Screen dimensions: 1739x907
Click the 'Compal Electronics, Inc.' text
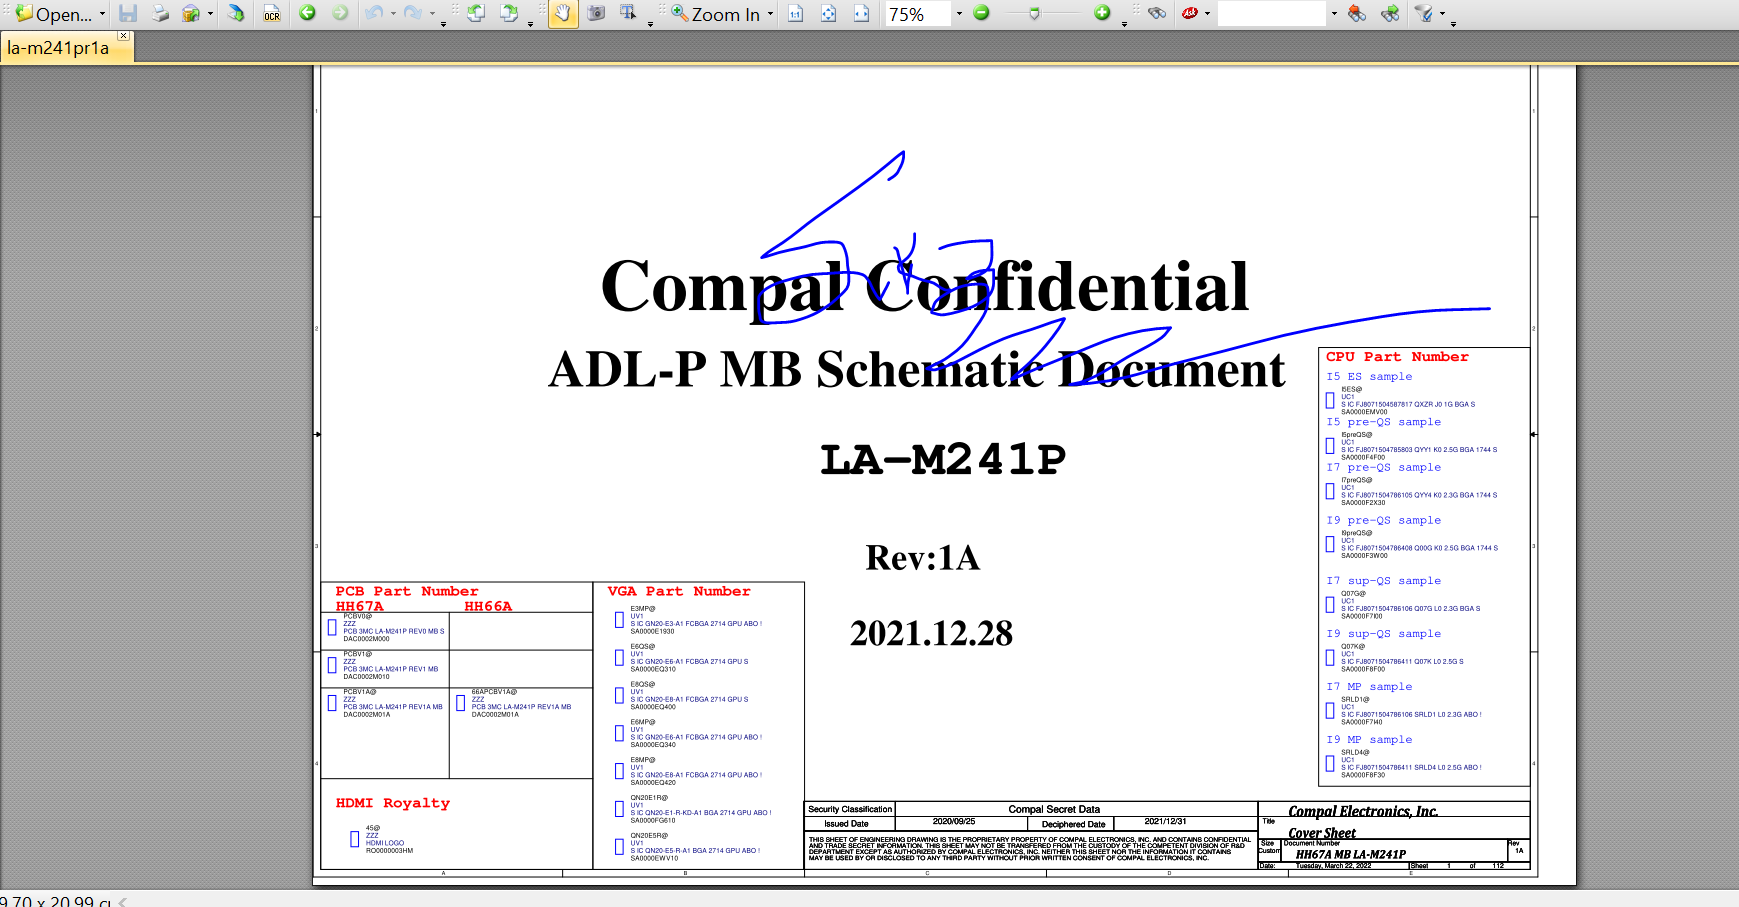[x=1363, y=811]
